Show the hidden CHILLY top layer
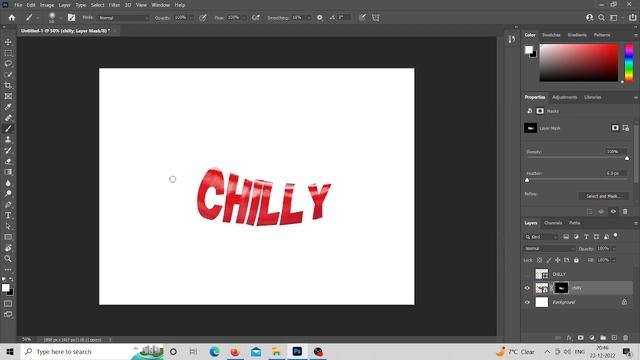Image resolution: width=640 pixels, height=360 pixels. (x=527, y=274)
